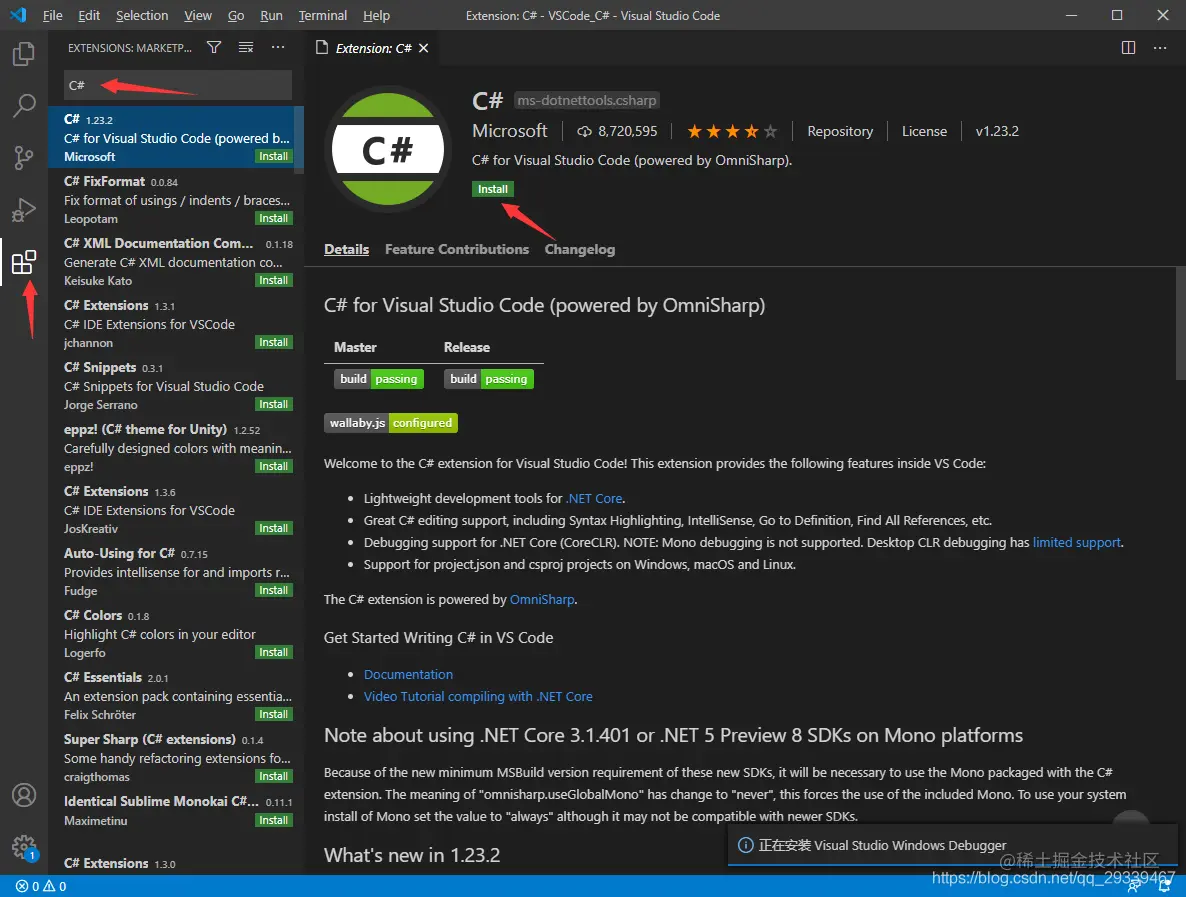Install Auto-Using for C# extension
Screen dimensions: 1186x897
pos(273,591)
